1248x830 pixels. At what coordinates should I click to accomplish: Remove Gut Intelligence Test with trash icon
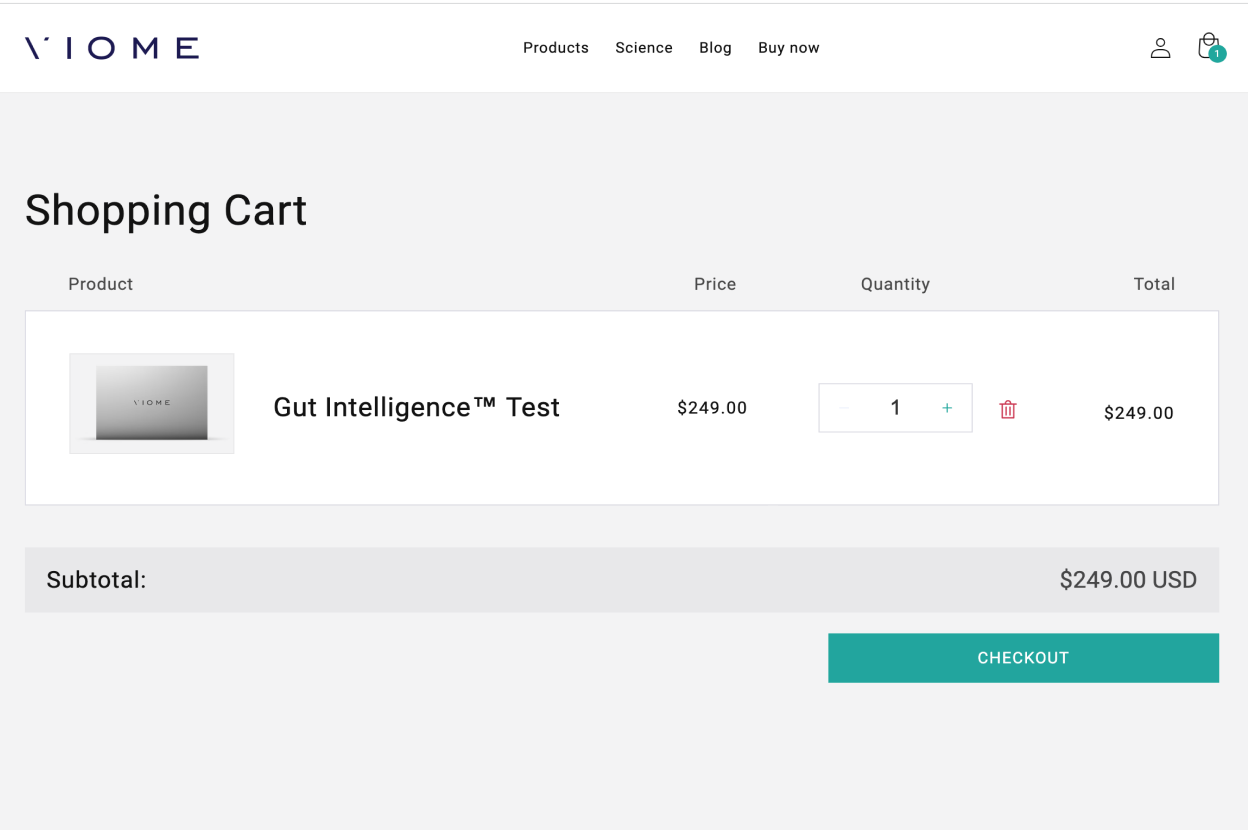click(x=1008, y=409)
